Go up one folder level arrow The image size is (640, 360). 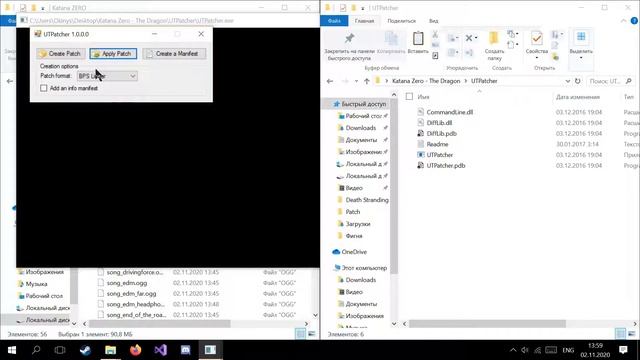(367, 81)
